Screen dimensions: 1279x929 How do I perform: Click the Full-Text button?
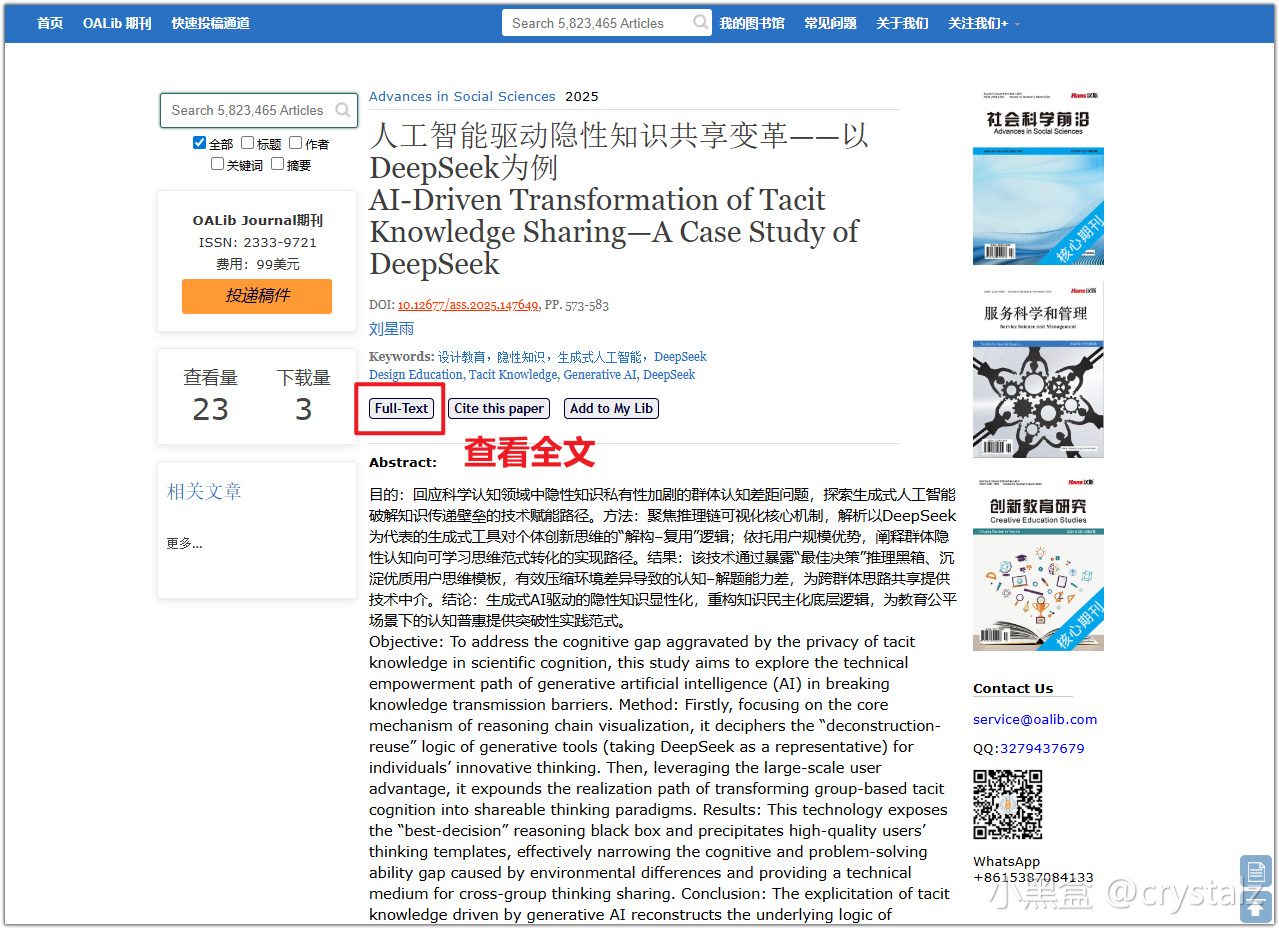click(x=401, y=408)
